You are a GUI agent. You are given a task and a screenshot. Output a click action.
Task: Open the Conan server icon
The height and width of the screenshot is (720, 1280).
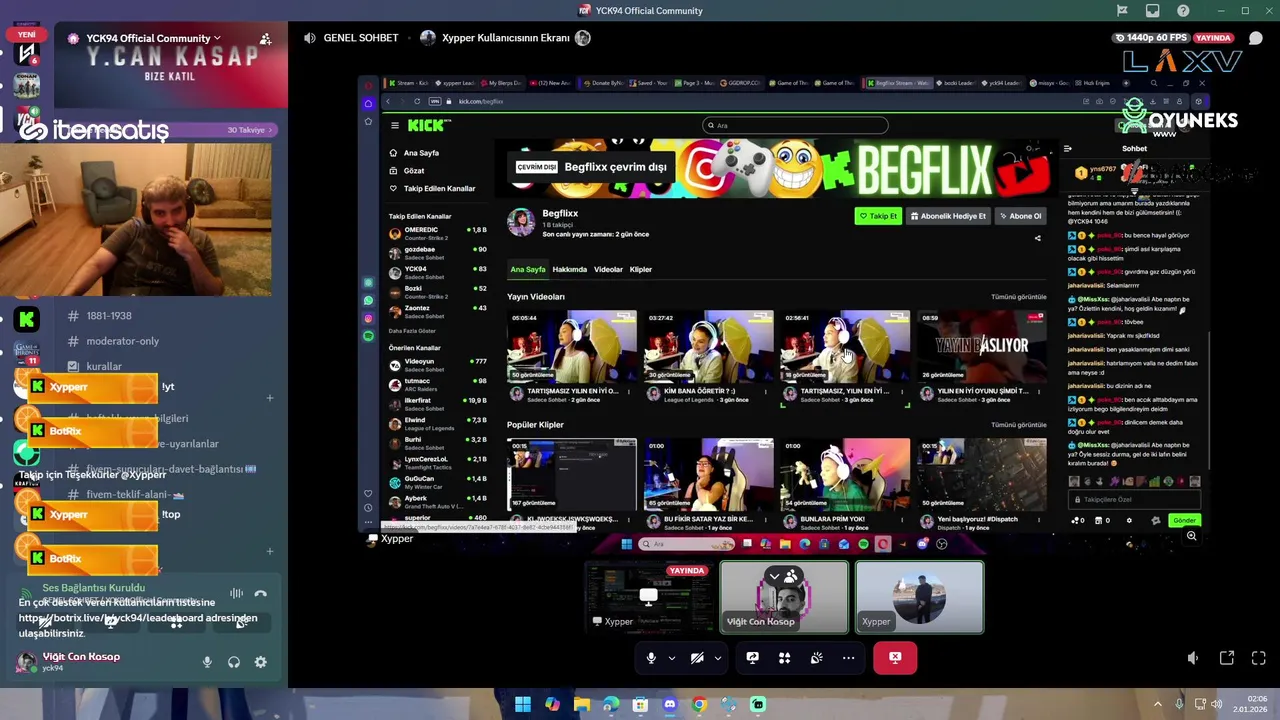27,84
